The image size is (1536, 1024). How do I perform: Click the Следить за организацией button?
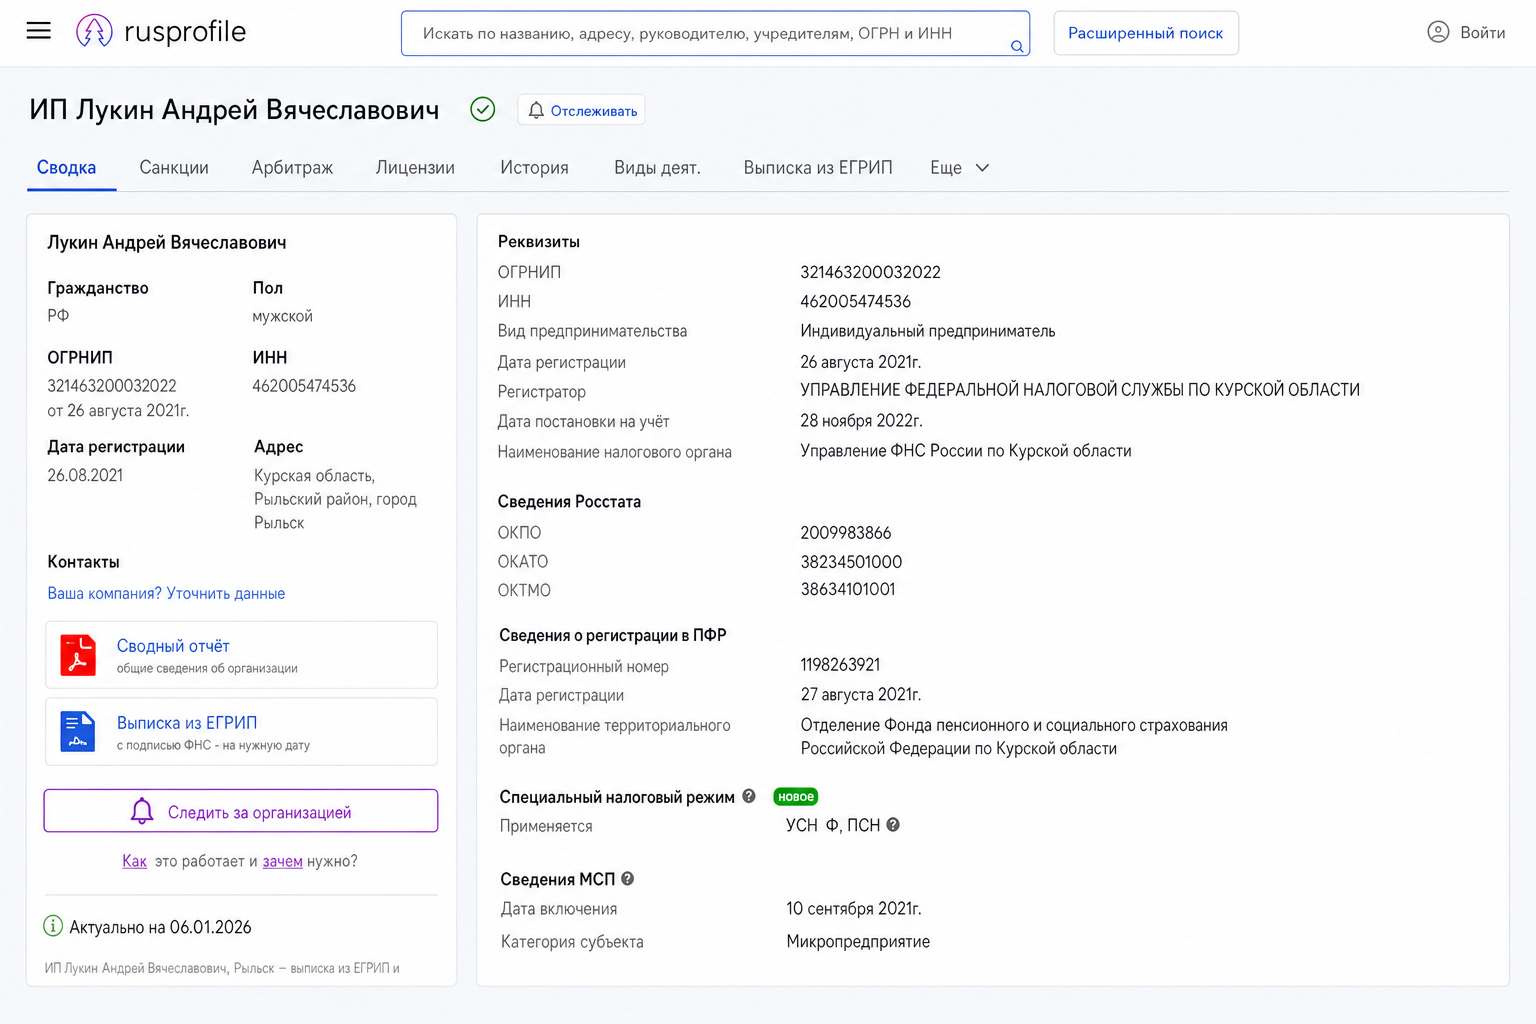coord(241,811)
